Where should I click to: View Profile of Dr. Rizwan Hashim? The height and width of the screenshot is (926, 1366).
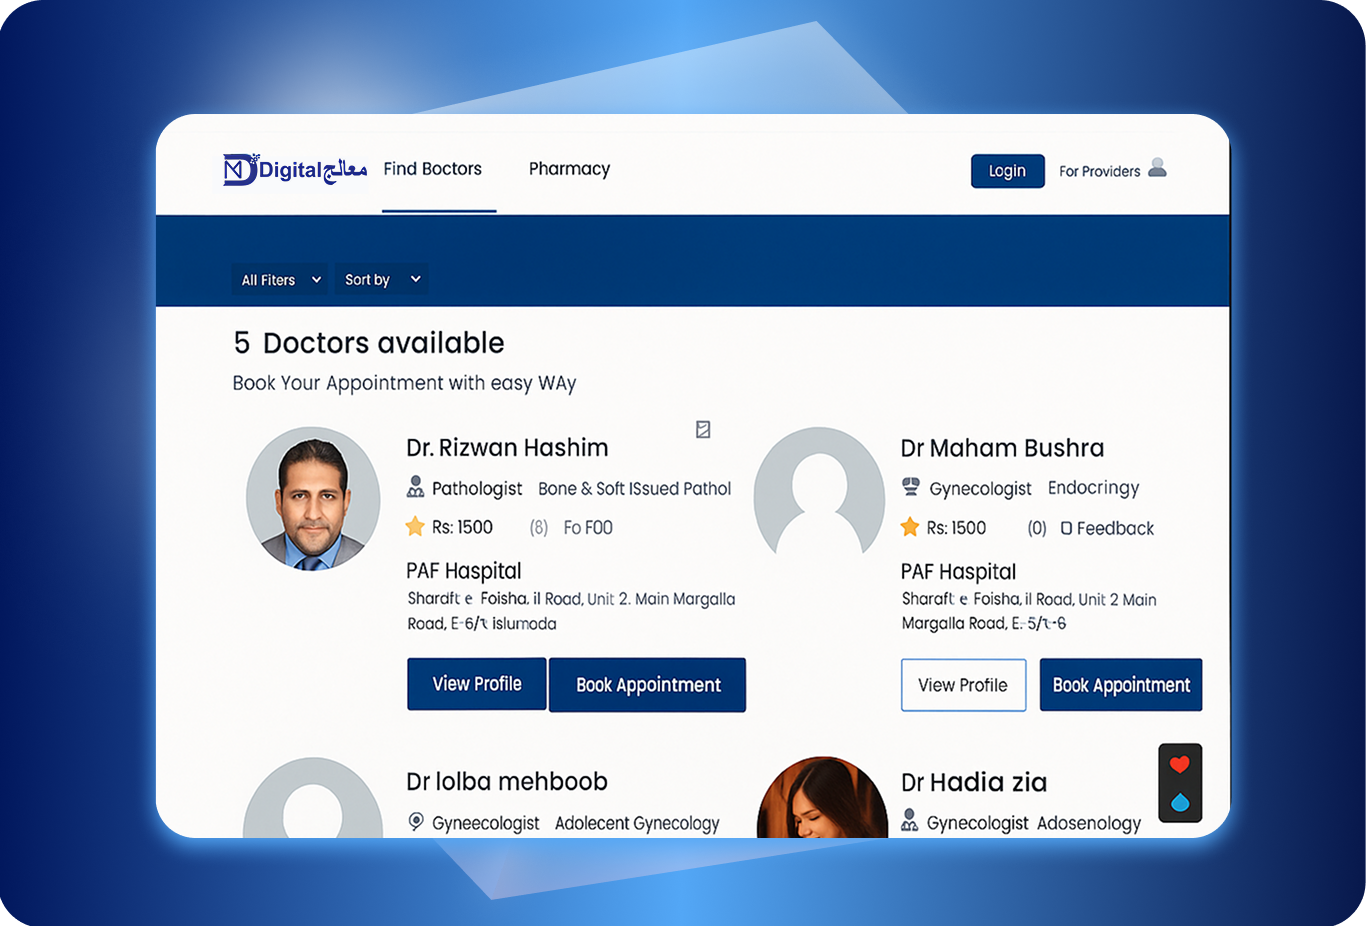coord(477,684)
